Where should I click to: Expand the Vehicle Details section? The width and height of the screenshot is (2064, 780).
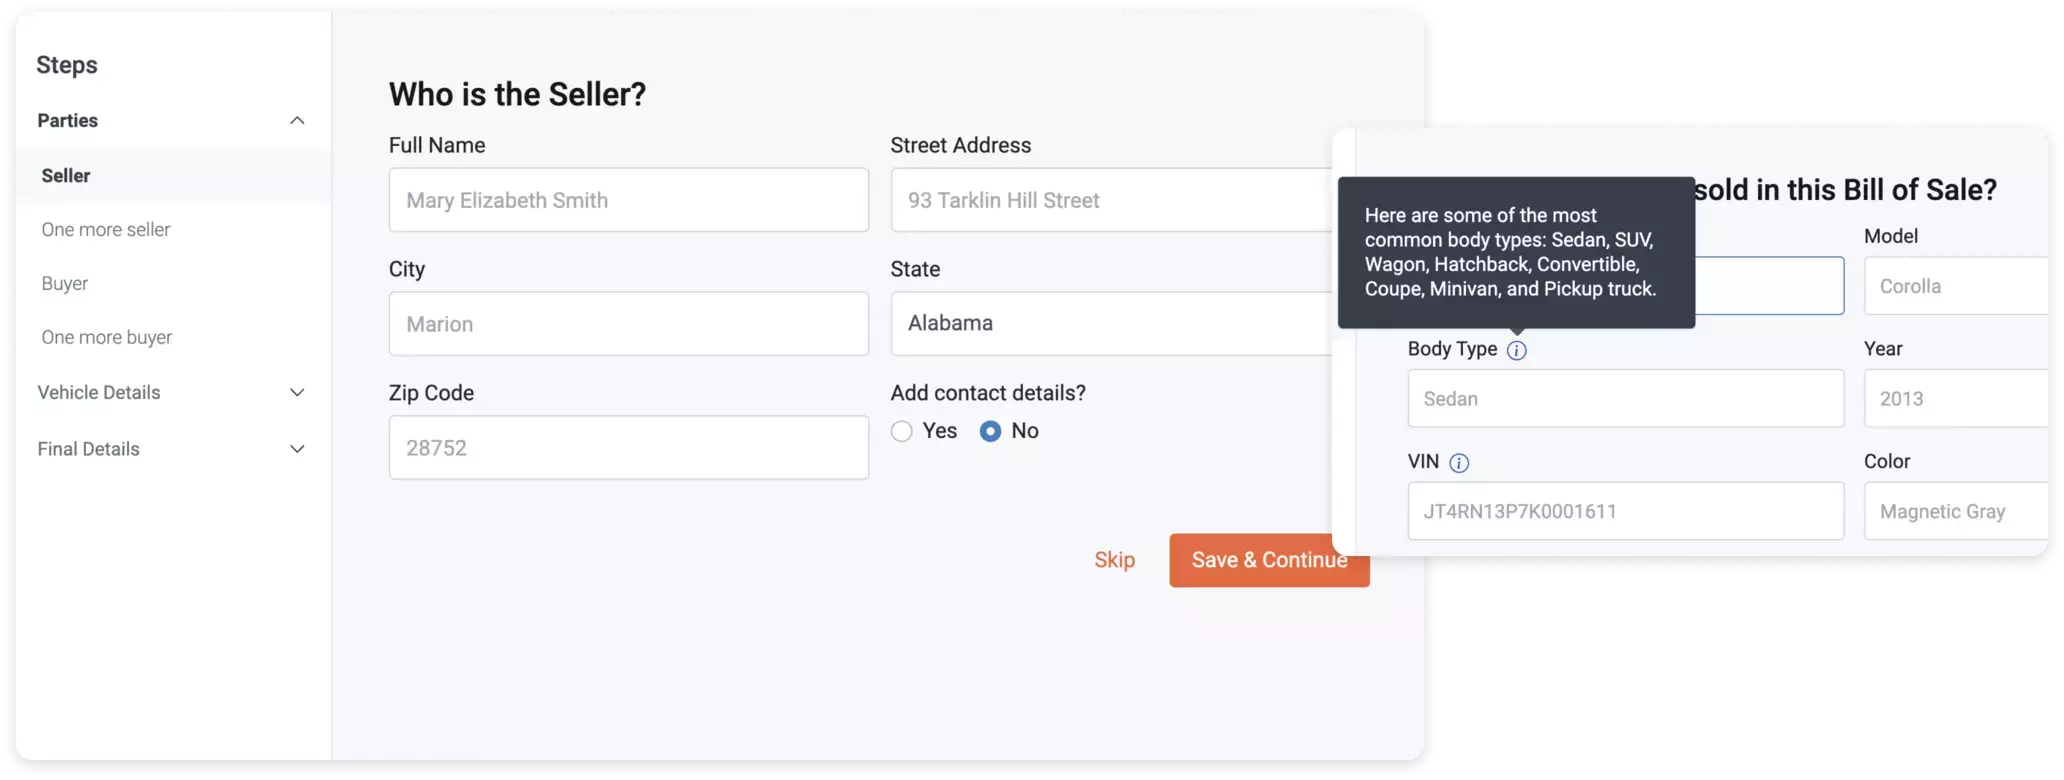(297, 393)
